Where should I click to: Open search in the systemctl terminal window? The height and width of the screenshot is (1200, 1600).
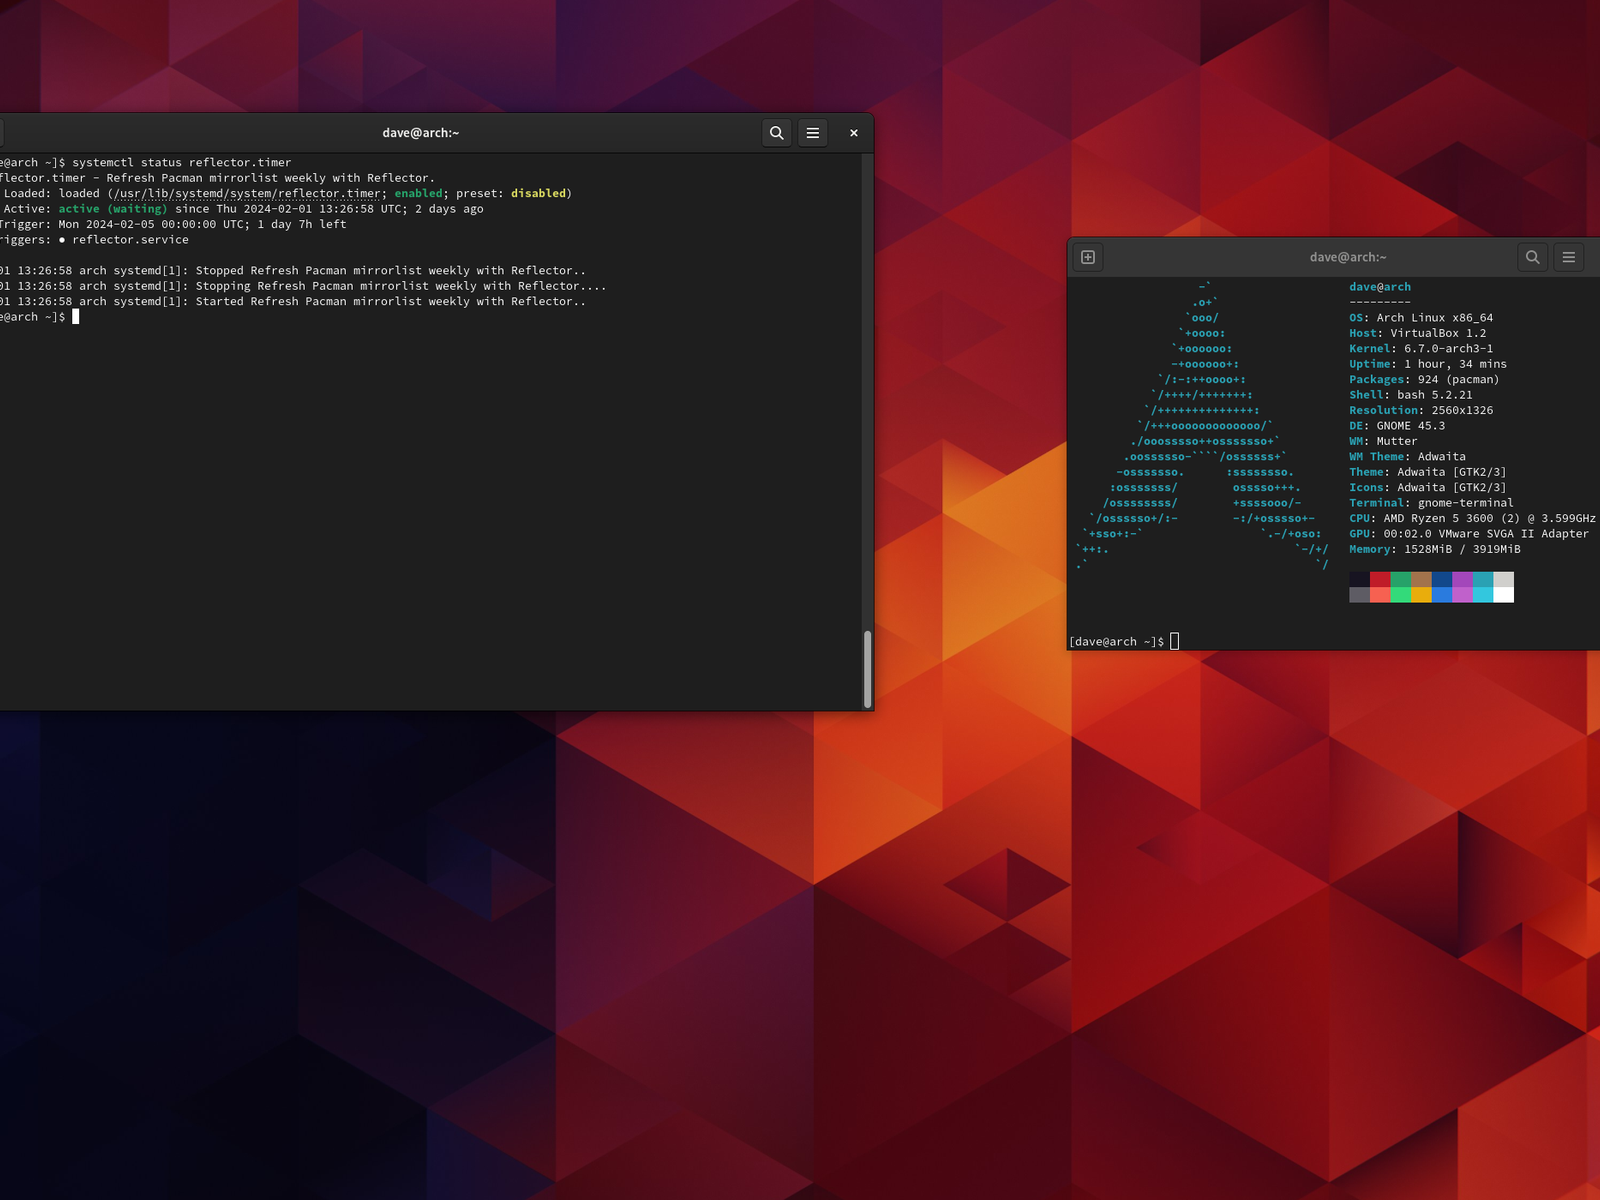tap(776, 133)
